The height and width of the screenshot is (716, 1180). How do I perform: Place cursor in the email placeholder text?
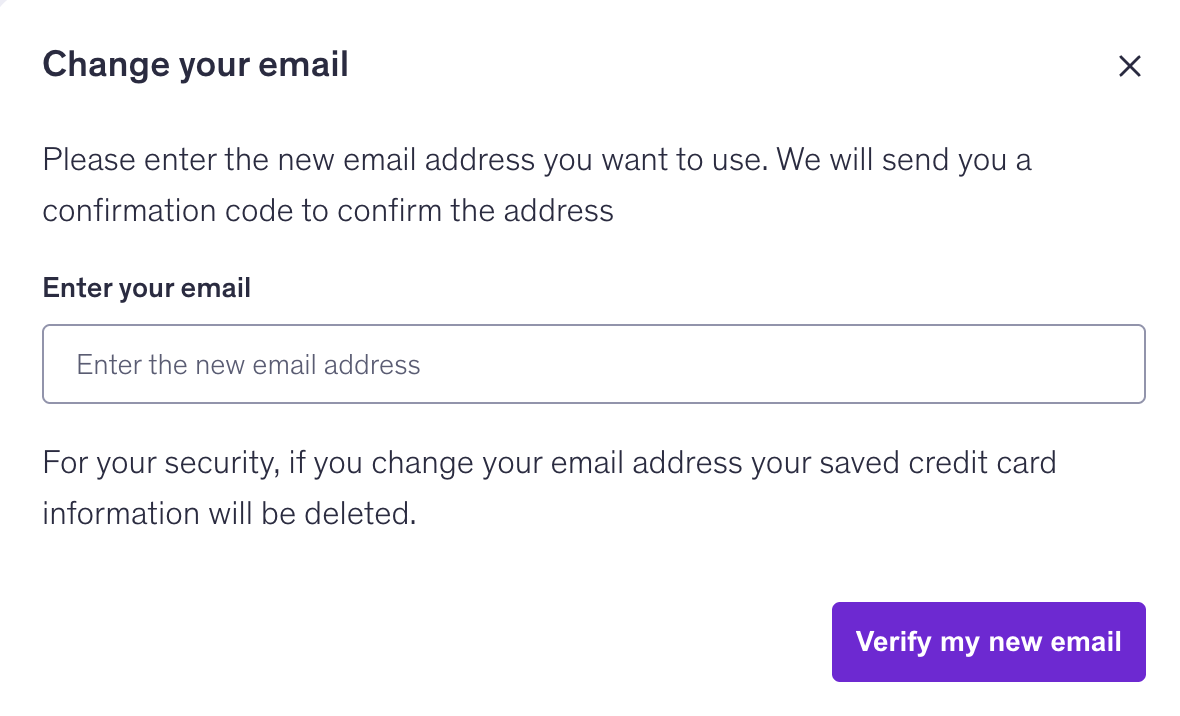tap(248, 365)
